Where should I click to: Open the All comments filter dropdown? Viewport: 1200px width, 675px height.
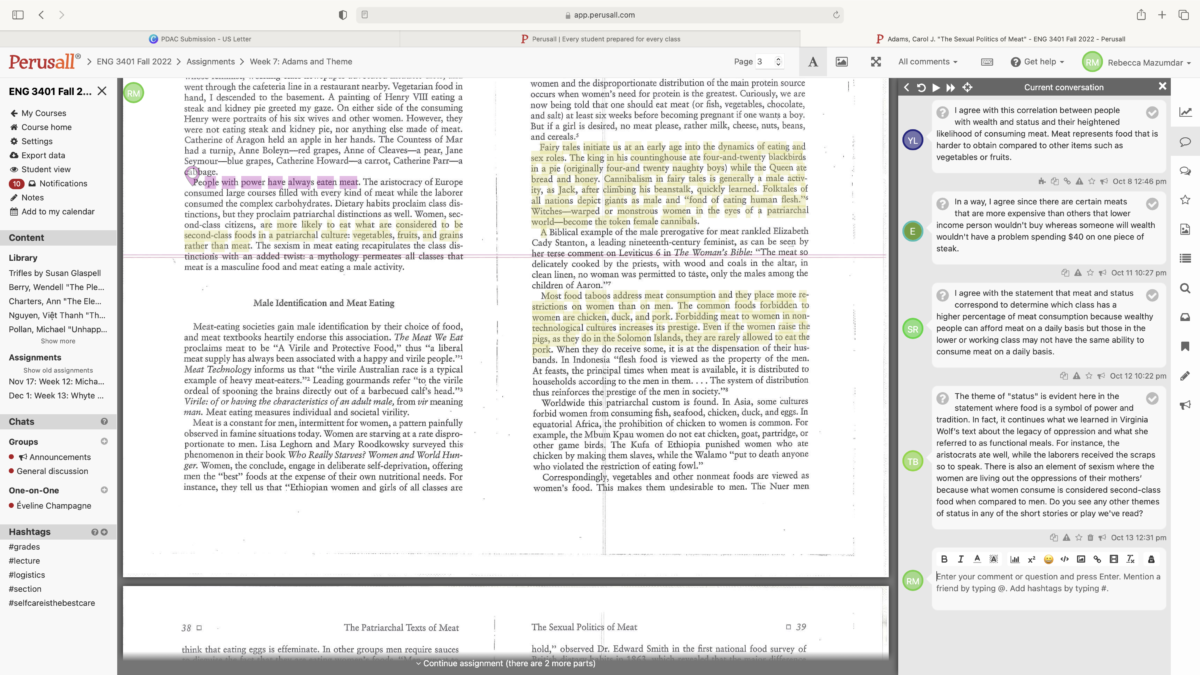tap(930, 62)
